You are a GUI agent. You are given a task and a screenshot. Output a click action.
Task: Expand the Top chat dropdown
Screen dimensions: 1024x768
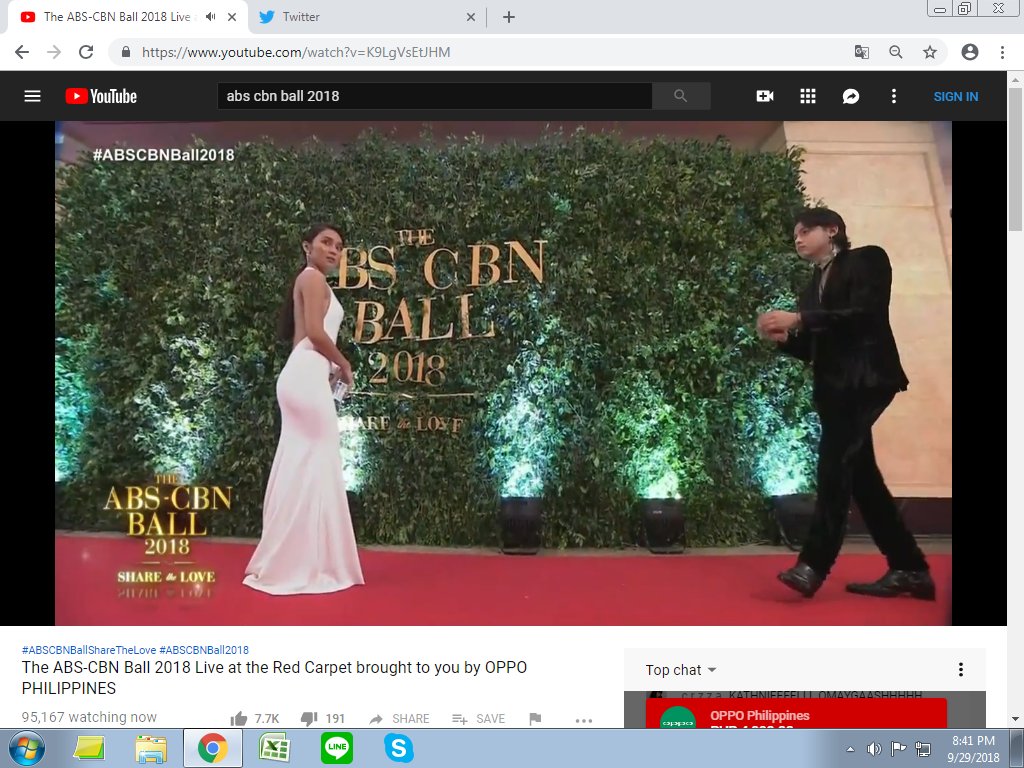click(x=680, y=670)
